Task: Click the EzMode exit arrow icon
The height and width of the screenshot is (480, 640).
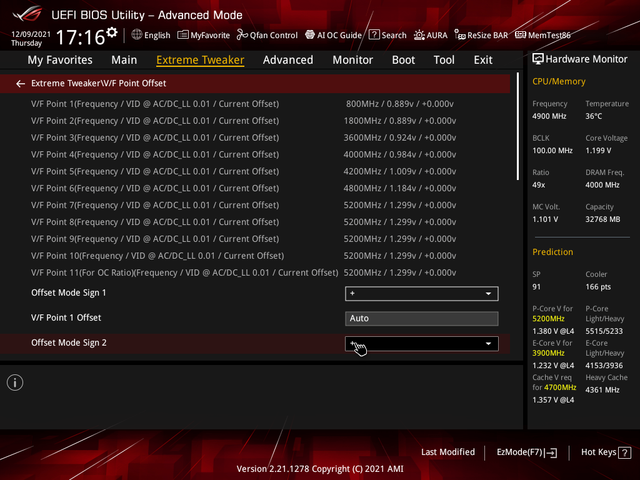Action: 551,453
